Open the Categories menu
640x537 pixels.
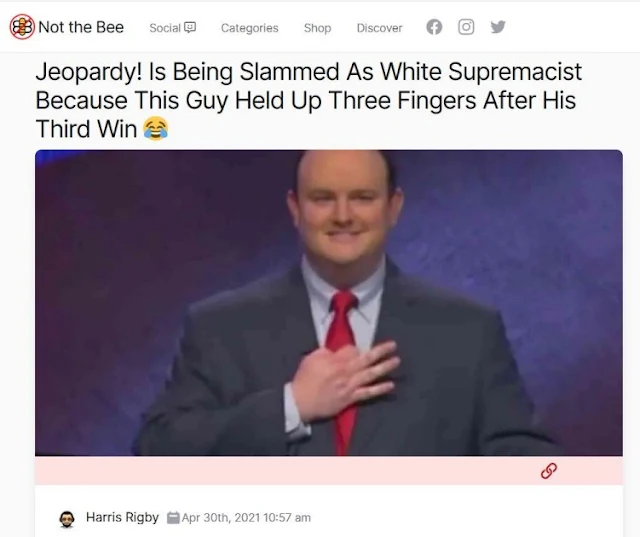[249, 28]
